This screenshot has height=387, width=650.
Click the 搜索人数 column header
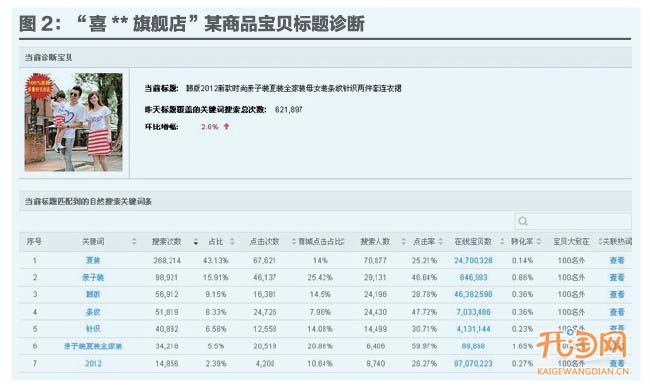pyautogui.click(x=375, y=242)
